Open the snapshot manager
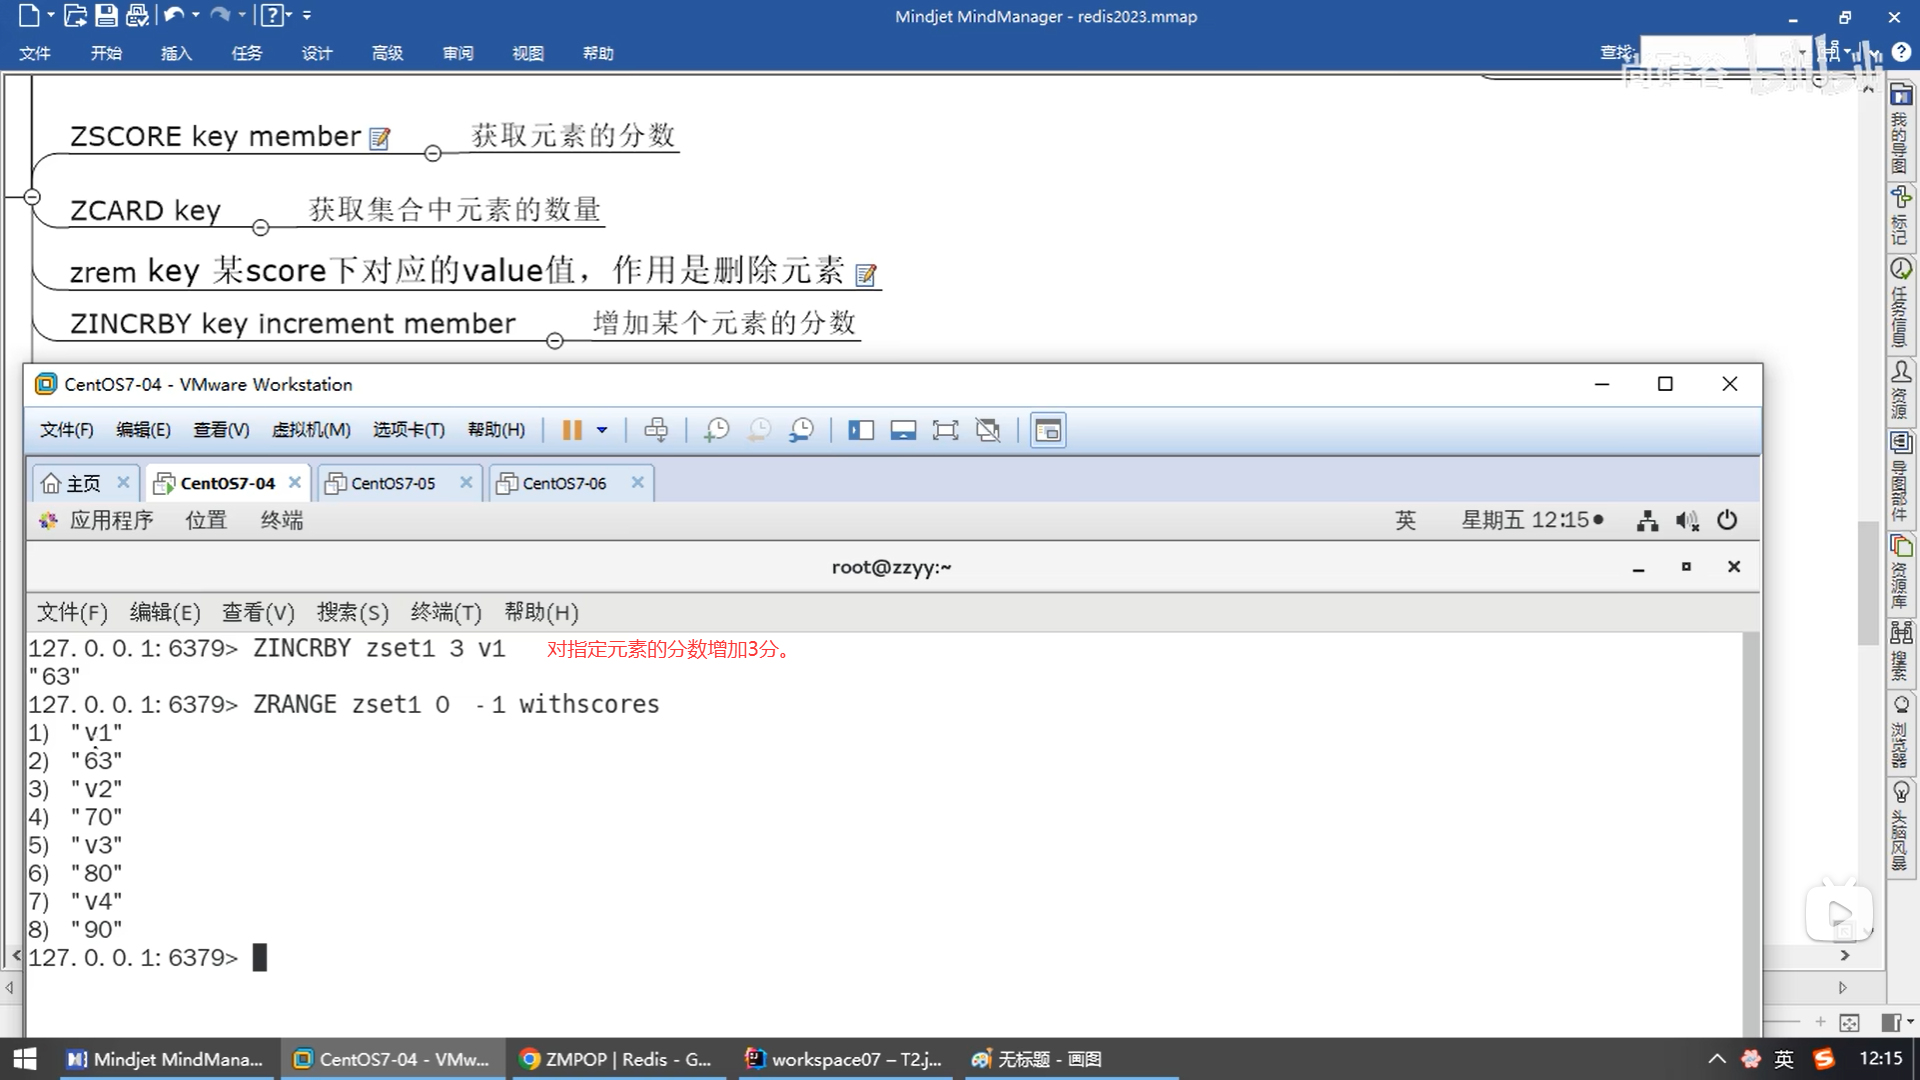 point(801,430)
